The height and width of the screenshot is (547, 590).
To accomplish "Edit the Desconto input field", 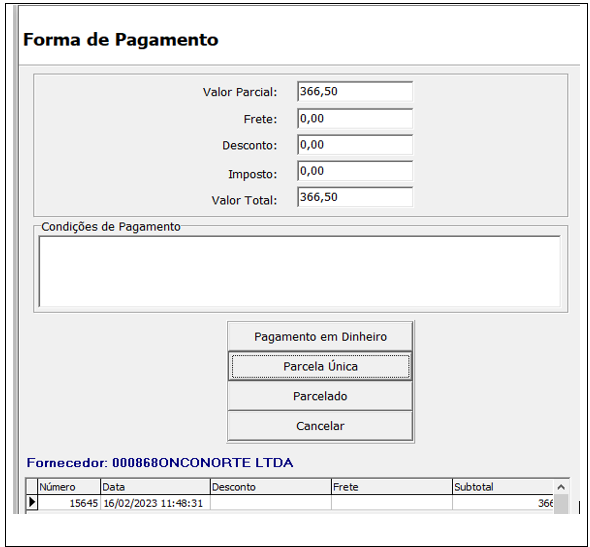I will point(355,145).
